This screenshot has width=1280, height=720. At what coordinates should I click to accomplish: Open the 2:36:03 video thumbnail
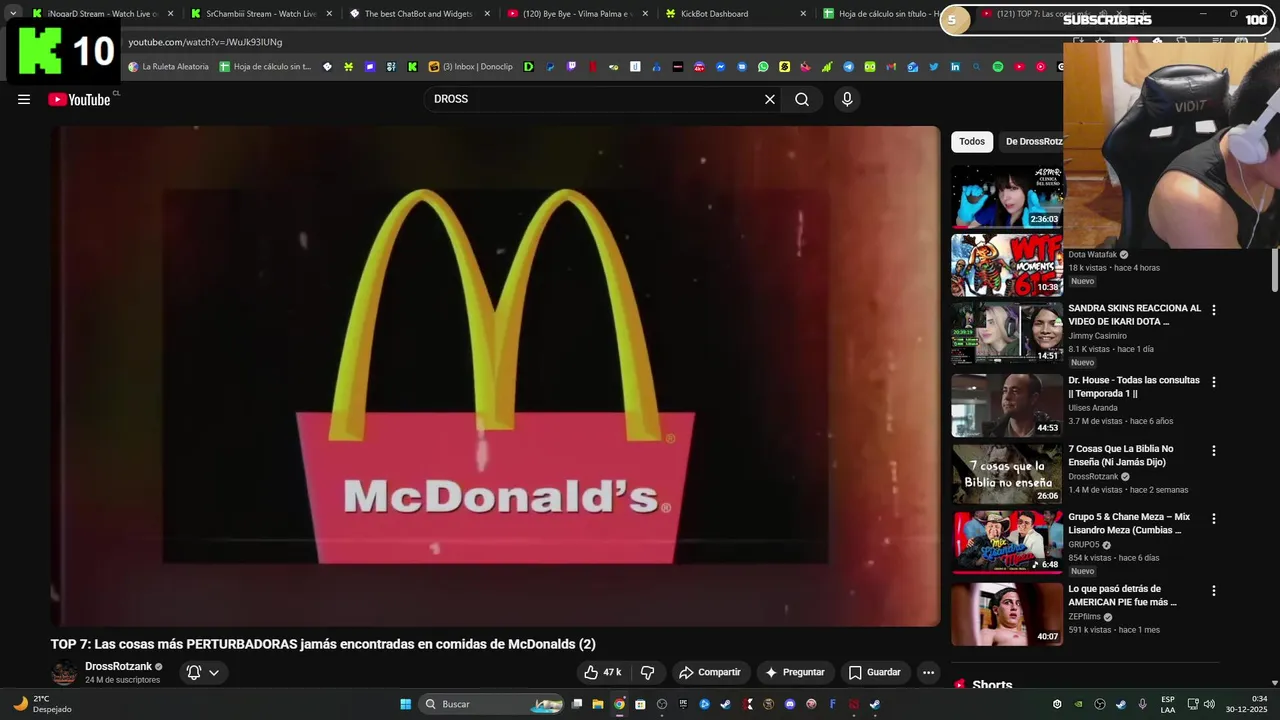(x=1006, y=197)
